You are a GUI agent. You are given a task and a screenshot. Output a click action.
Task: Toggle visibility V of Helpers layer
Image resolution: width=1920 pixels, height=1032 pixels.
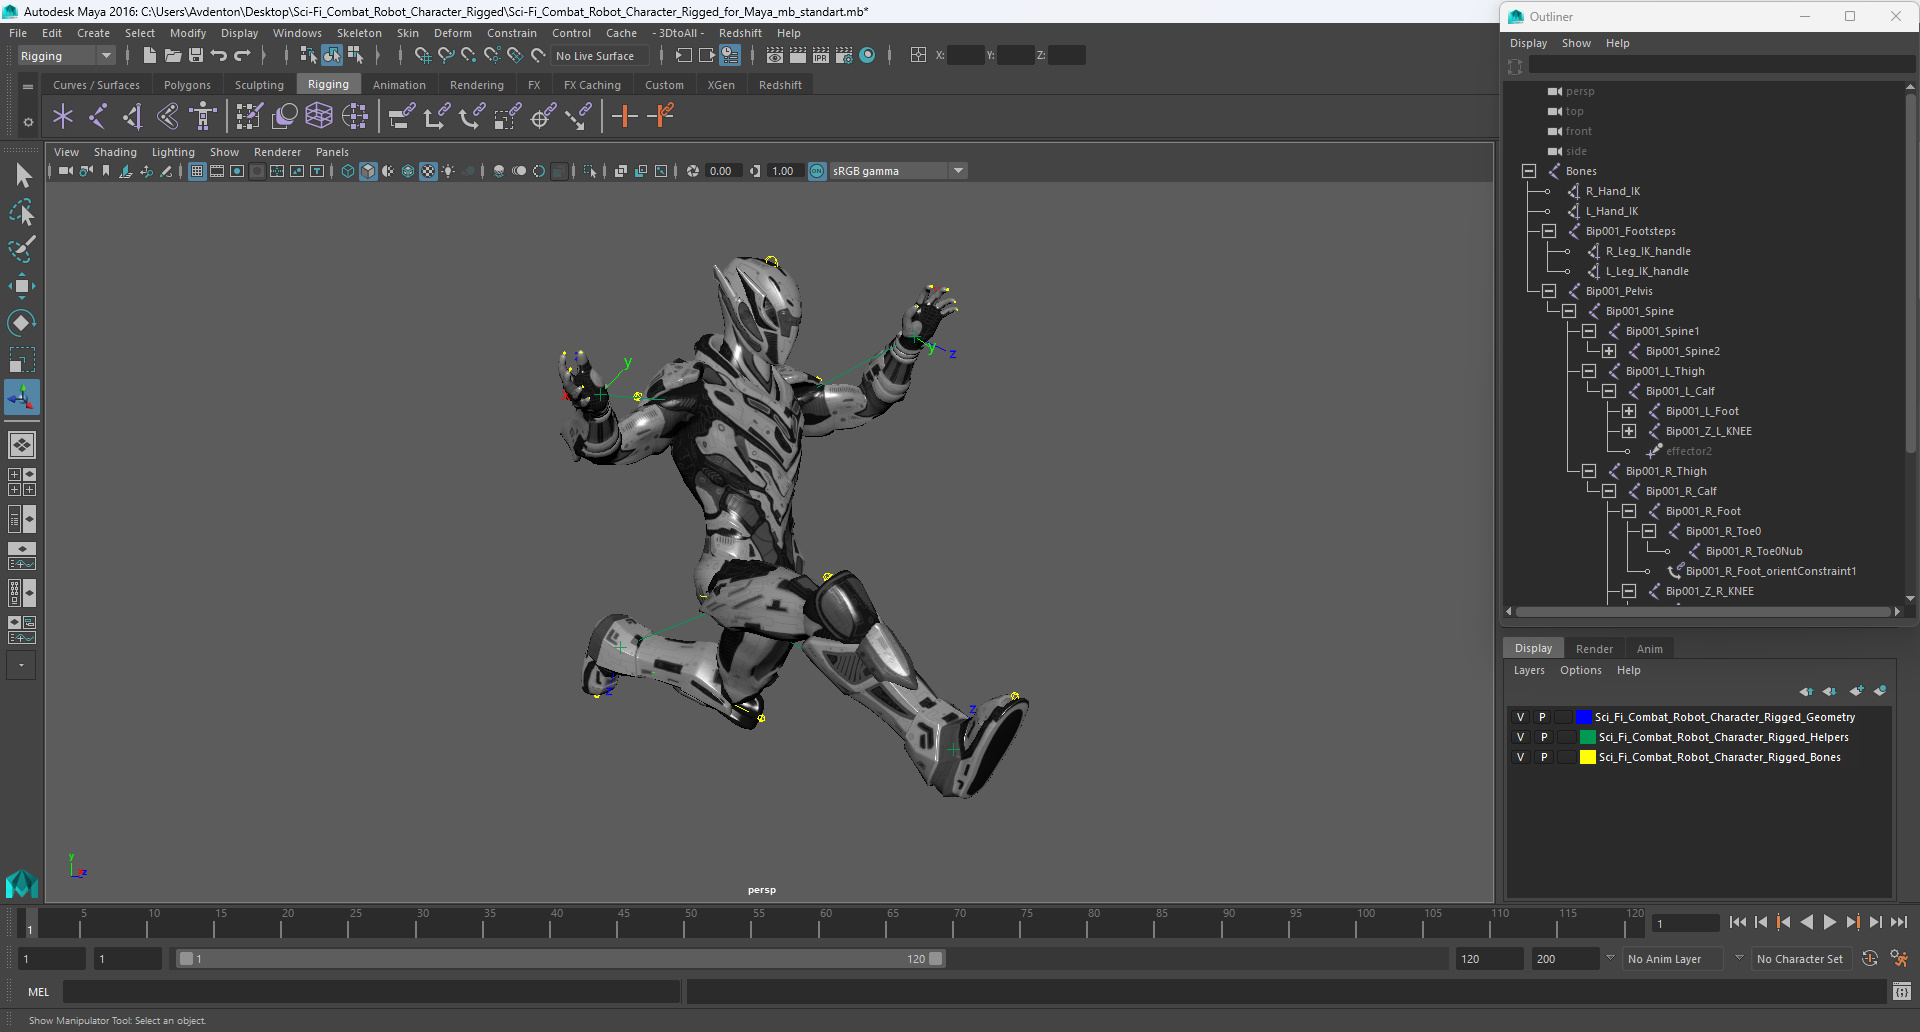point(1520,737)
